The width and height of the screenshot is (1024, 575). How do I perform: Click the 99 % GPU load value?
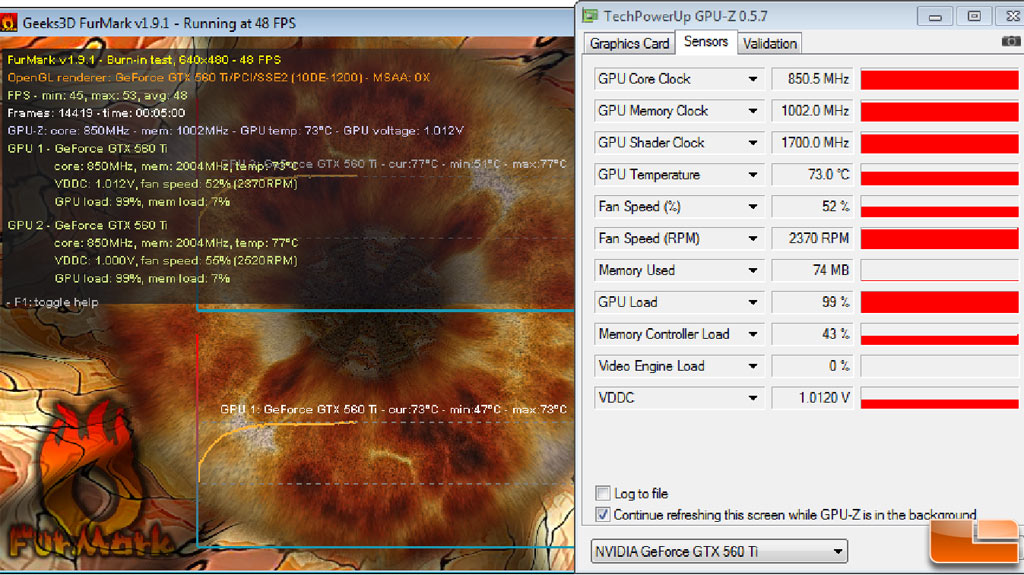pyautogui.click(x=812, y=303)
